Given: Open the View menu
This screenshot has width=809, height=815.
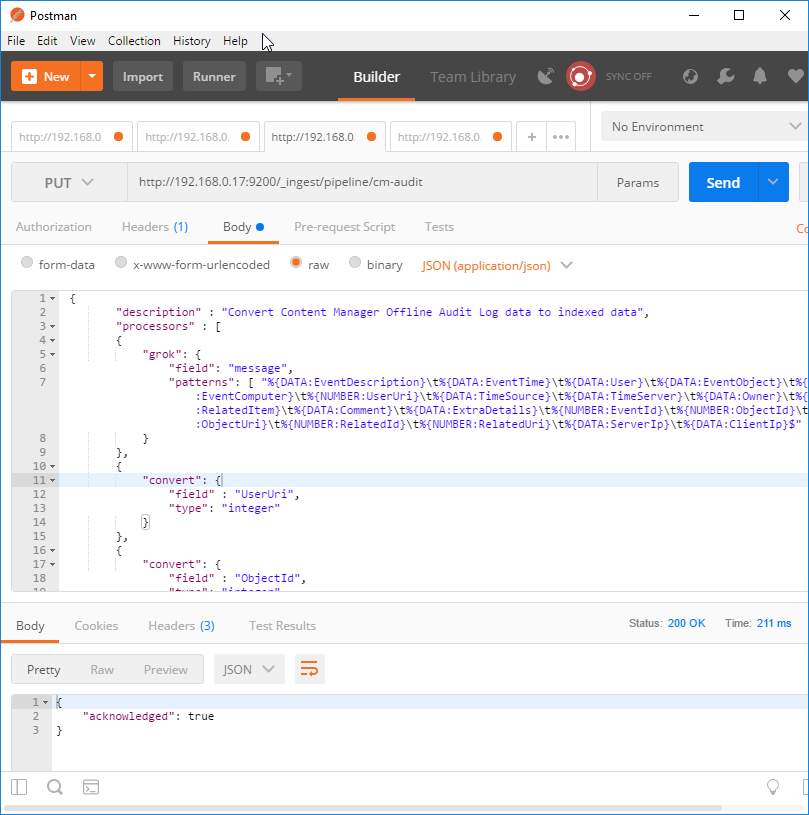Looking at the screenshot, I should coord(83,41).
